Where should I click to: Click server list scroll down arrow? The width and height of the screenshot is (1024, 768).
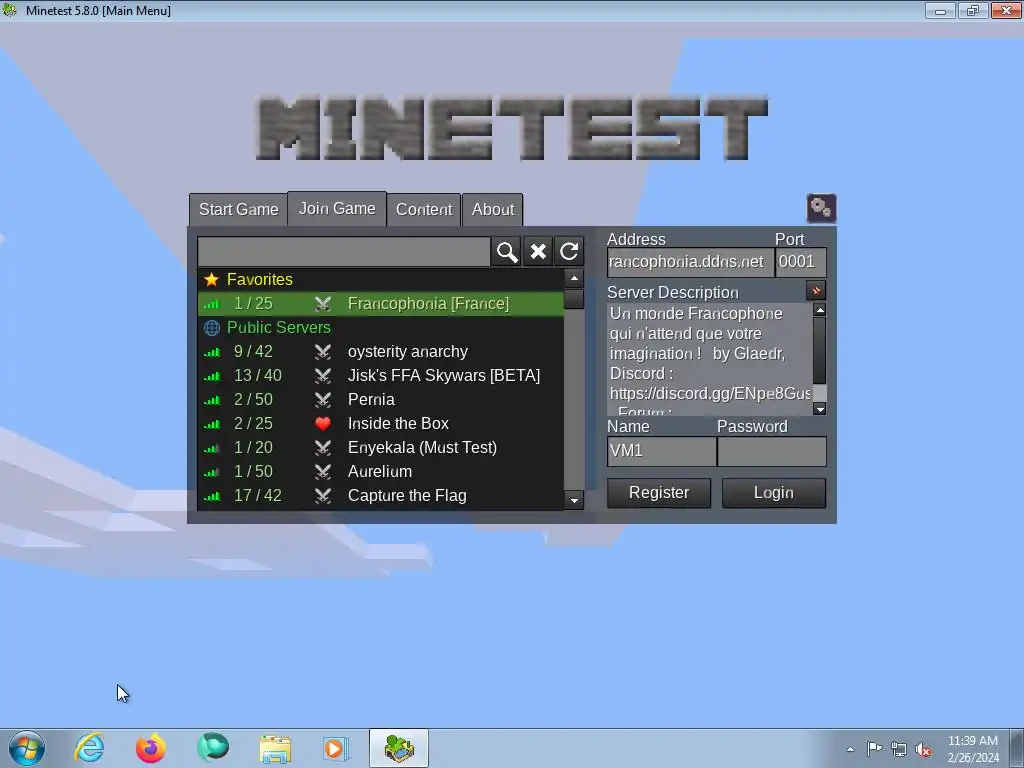point(574,501)
